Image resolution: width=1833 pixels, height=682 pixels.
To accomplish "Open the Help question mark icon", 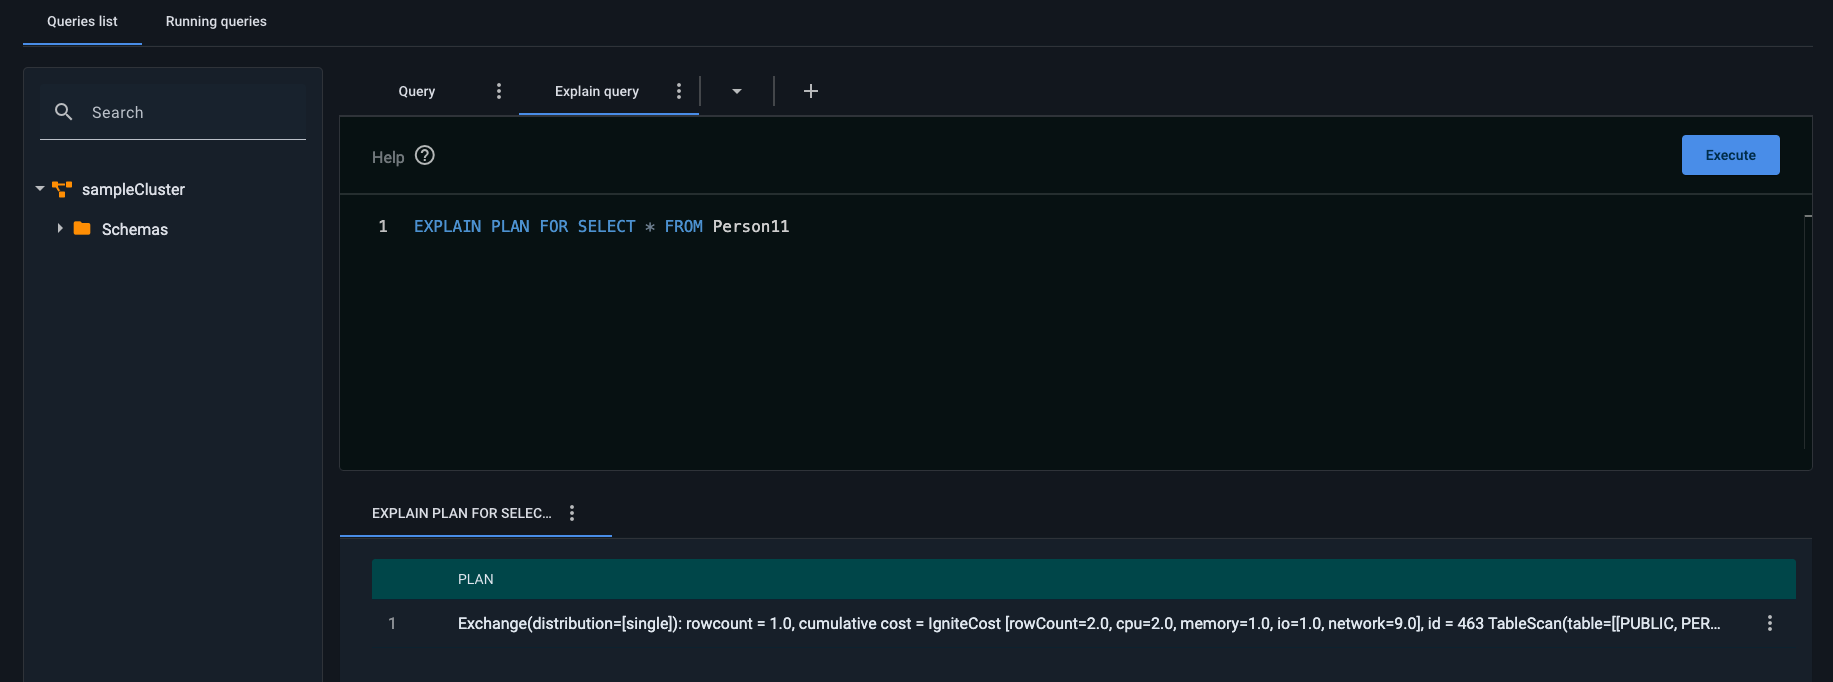I will pos(425,155).
